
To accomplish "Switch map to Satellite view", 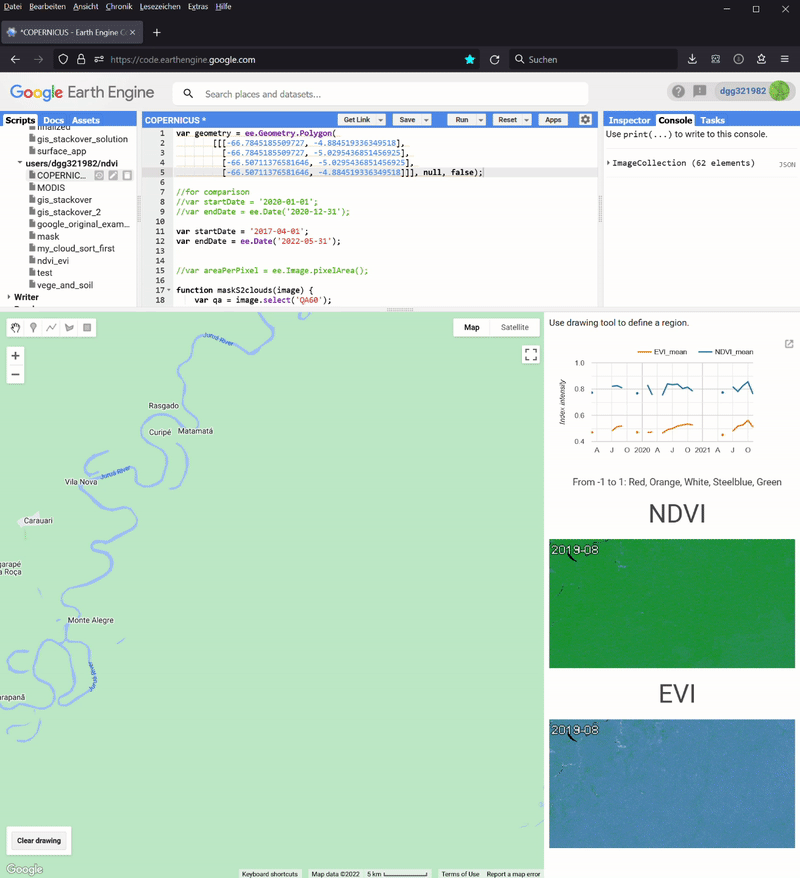I will pyautogui.click(x=514, y=327).
